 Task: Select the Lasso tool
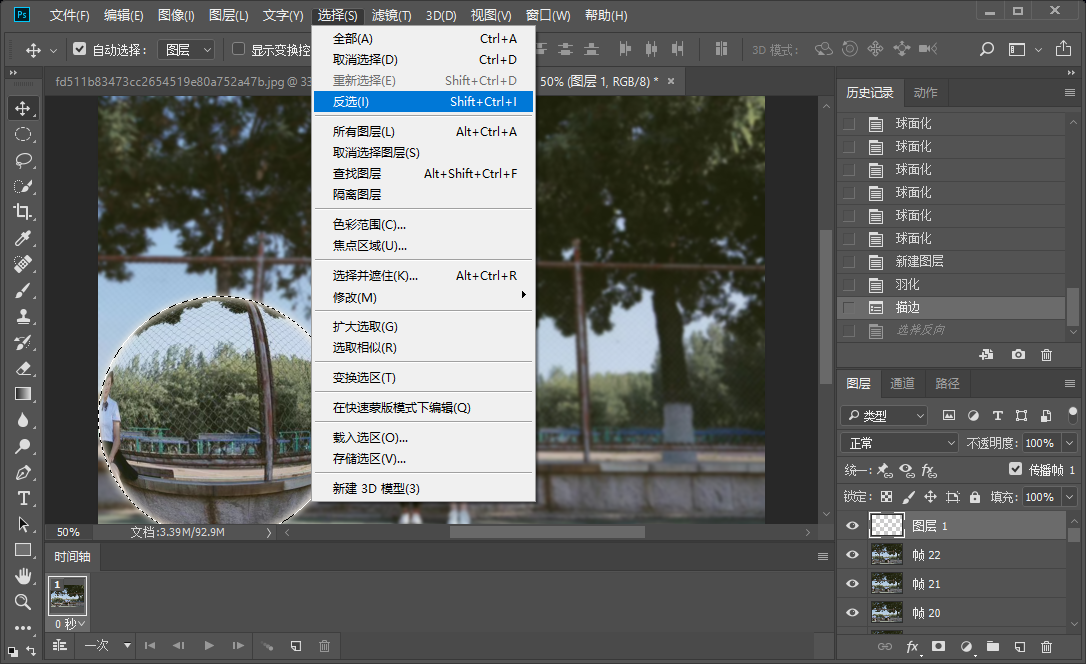coord(23,161)
